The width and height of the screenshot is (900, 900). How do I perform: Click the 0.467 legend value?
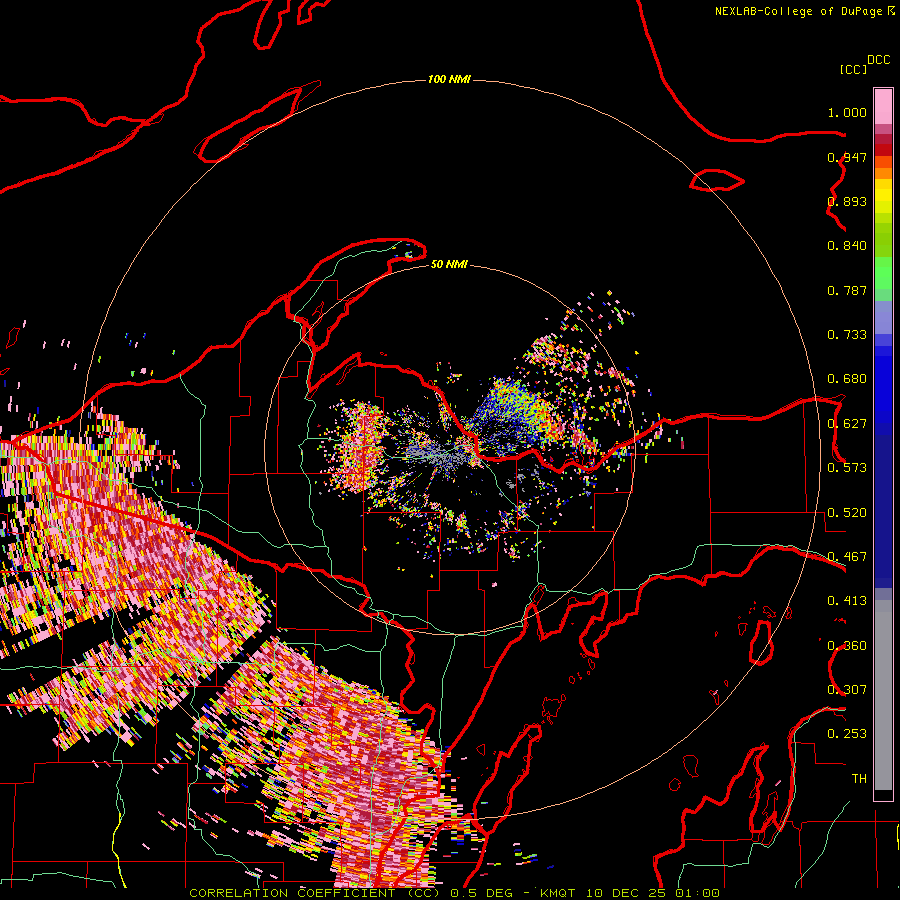pyautogui.click(x=847, y=557)
